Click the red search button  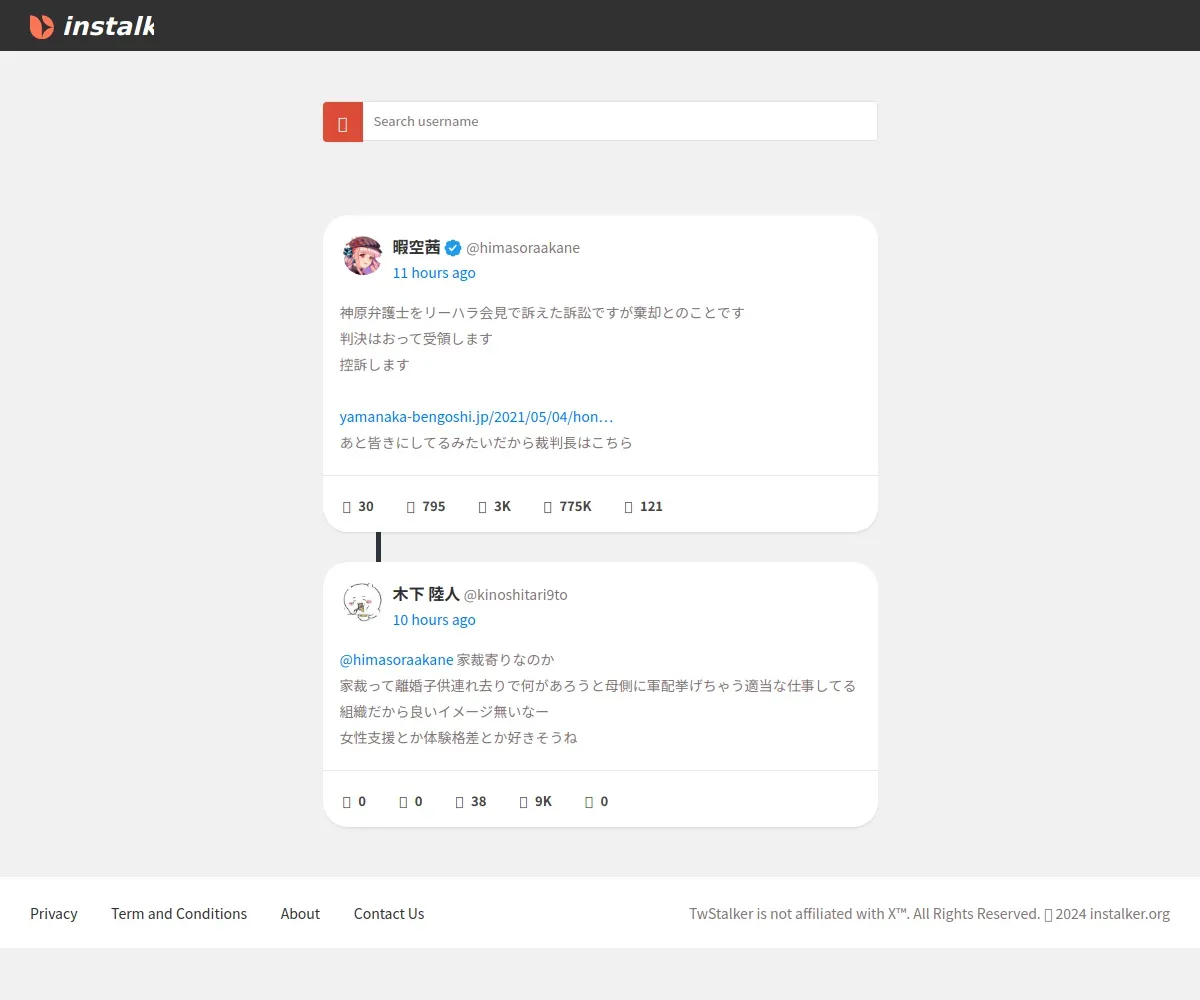click(343, 122)
